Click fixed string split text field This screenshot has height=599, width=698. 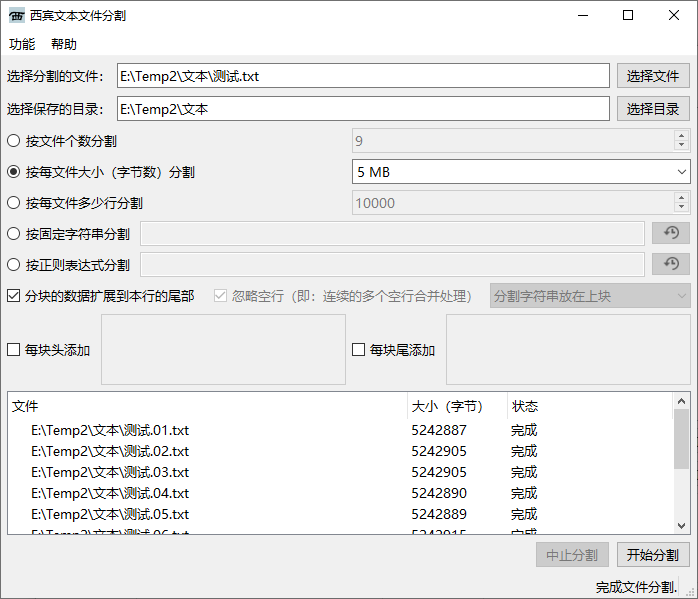[392, 234]
